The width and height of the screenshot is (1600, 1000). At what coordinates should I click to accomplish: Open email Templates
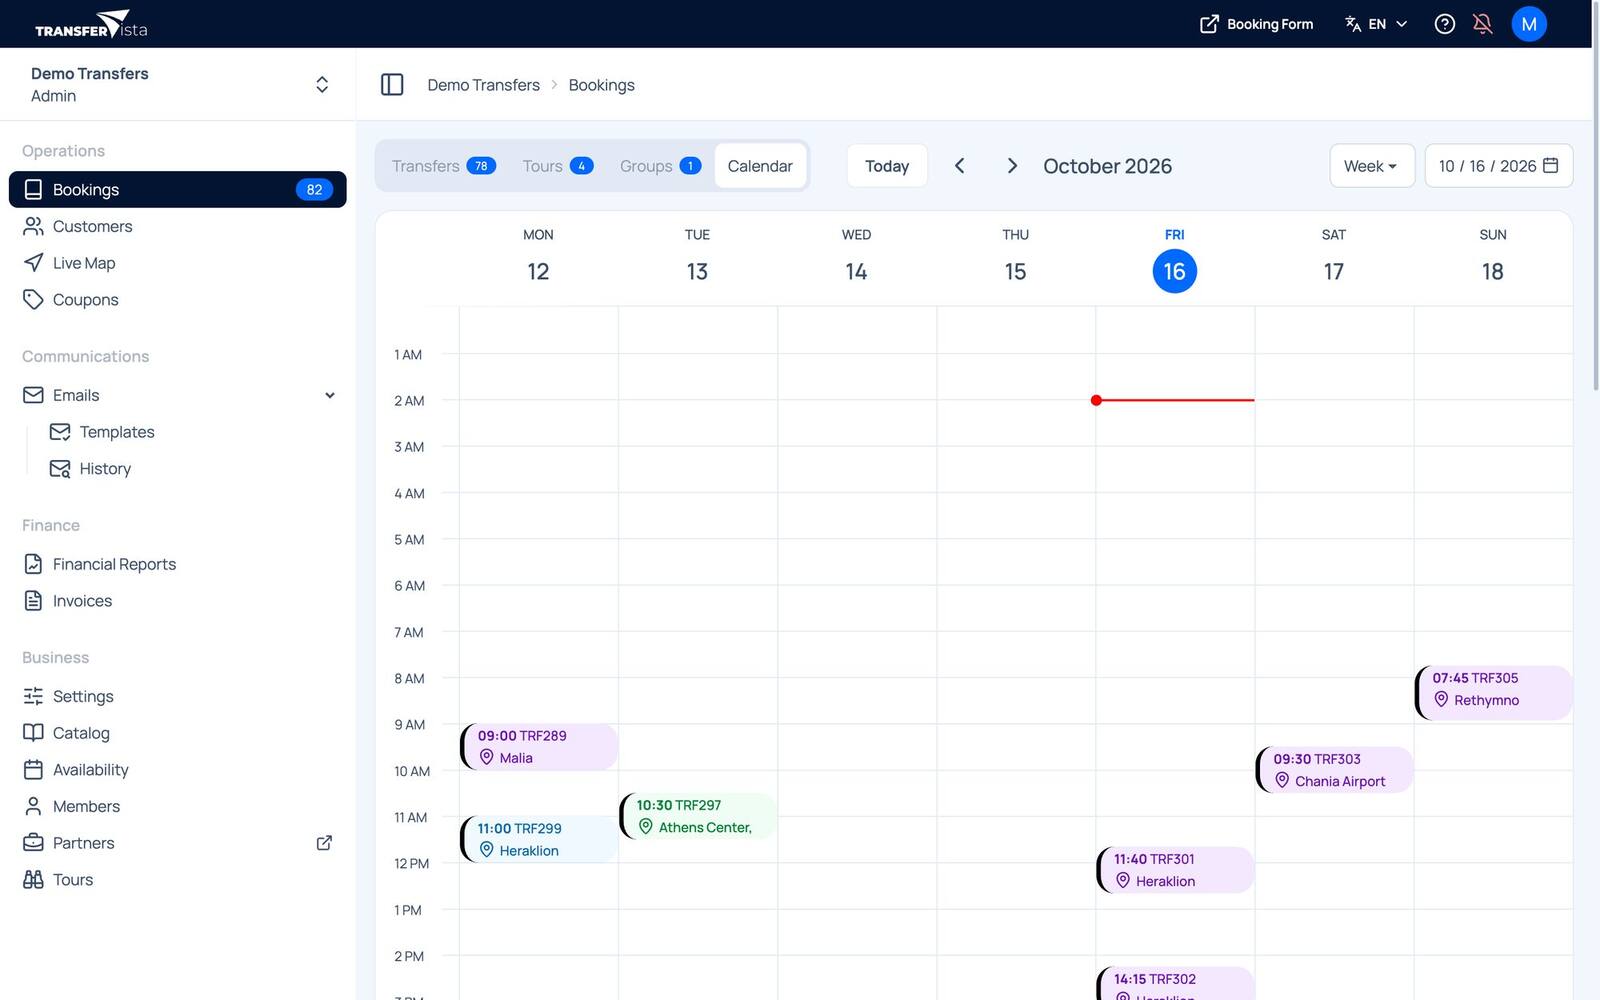[x=117, y=432]
